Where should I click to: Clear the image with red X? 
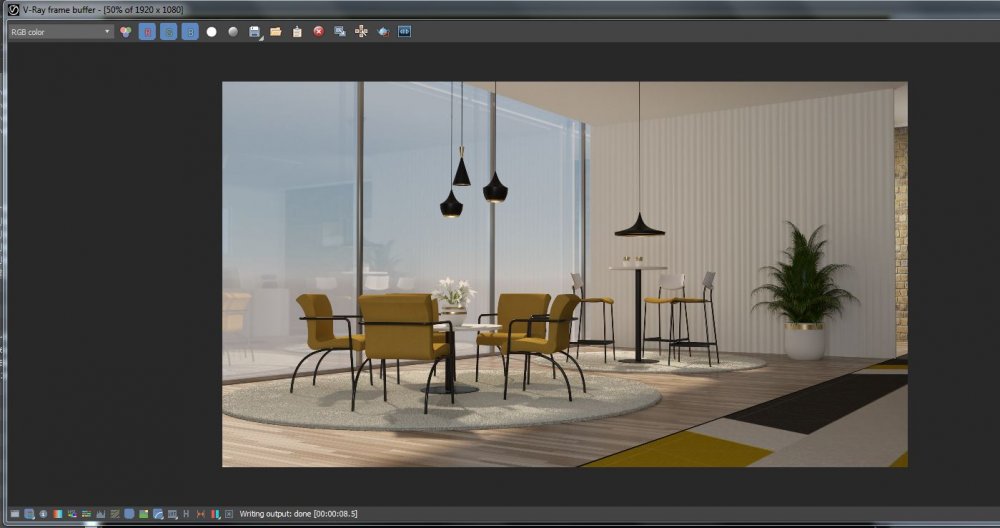tap(318, 32)
